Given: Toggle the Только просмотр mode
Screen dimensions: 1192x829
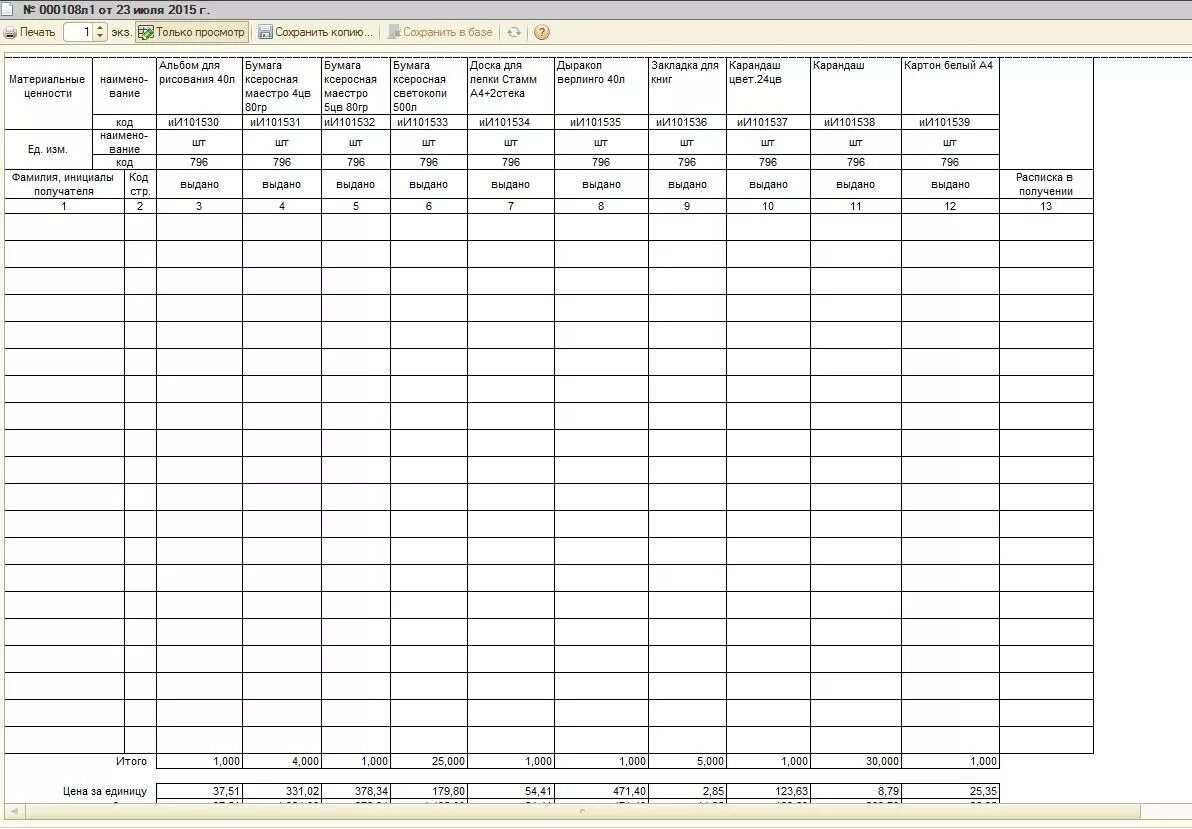Looking at the screenshot, I should tap(192, 33).
